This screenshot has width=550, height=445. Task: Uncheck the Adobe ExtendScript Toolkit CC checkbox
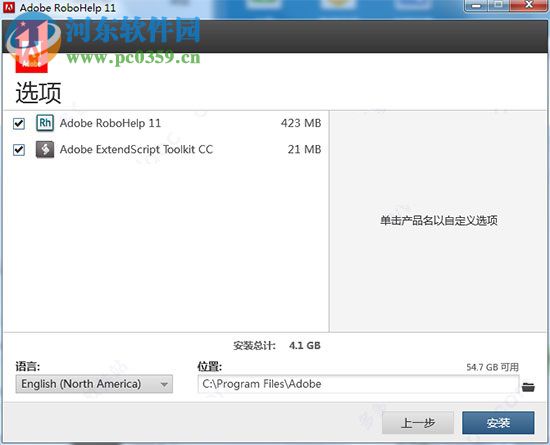tap(19, 150)
